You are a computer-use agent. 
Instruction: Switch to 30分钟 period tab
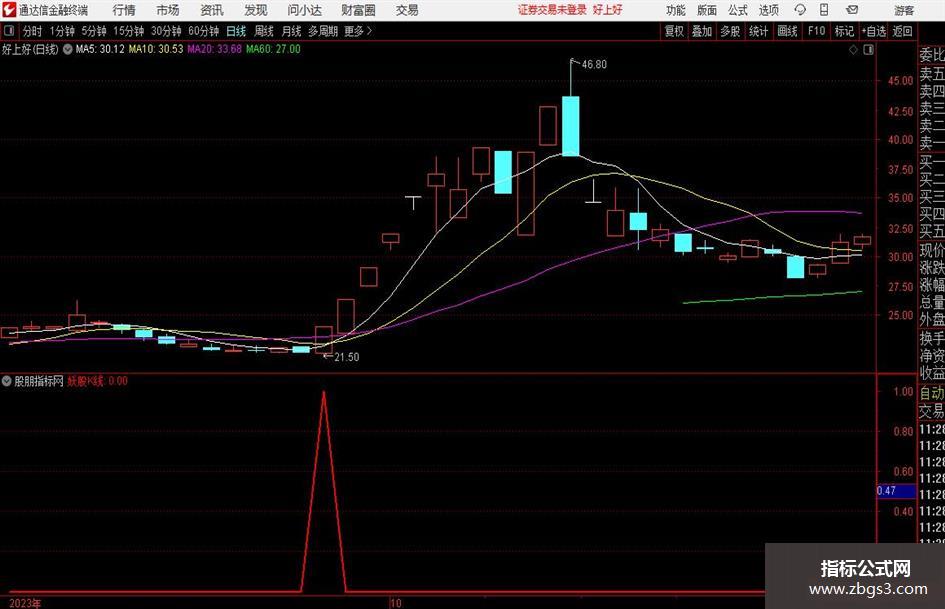coord(166,31)
